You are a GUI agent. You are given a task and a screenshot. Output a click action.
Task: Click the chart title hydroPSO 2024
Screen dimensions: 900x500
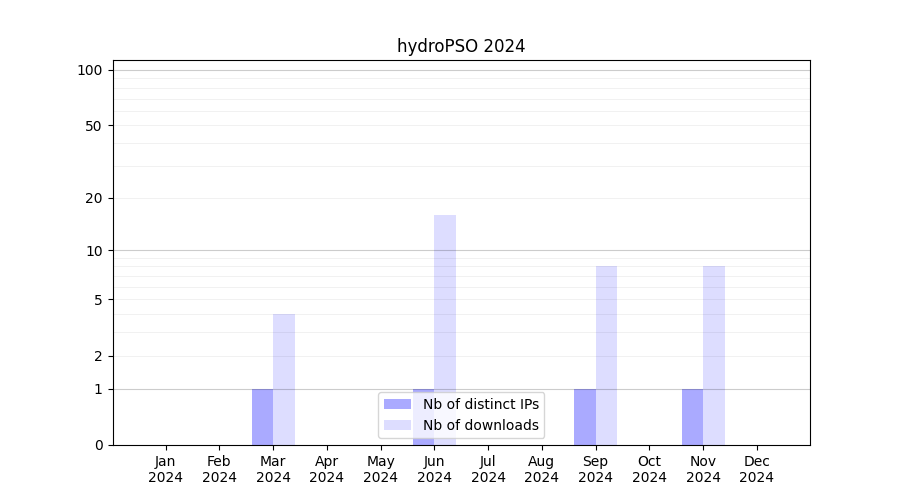[x=461, y=46]
